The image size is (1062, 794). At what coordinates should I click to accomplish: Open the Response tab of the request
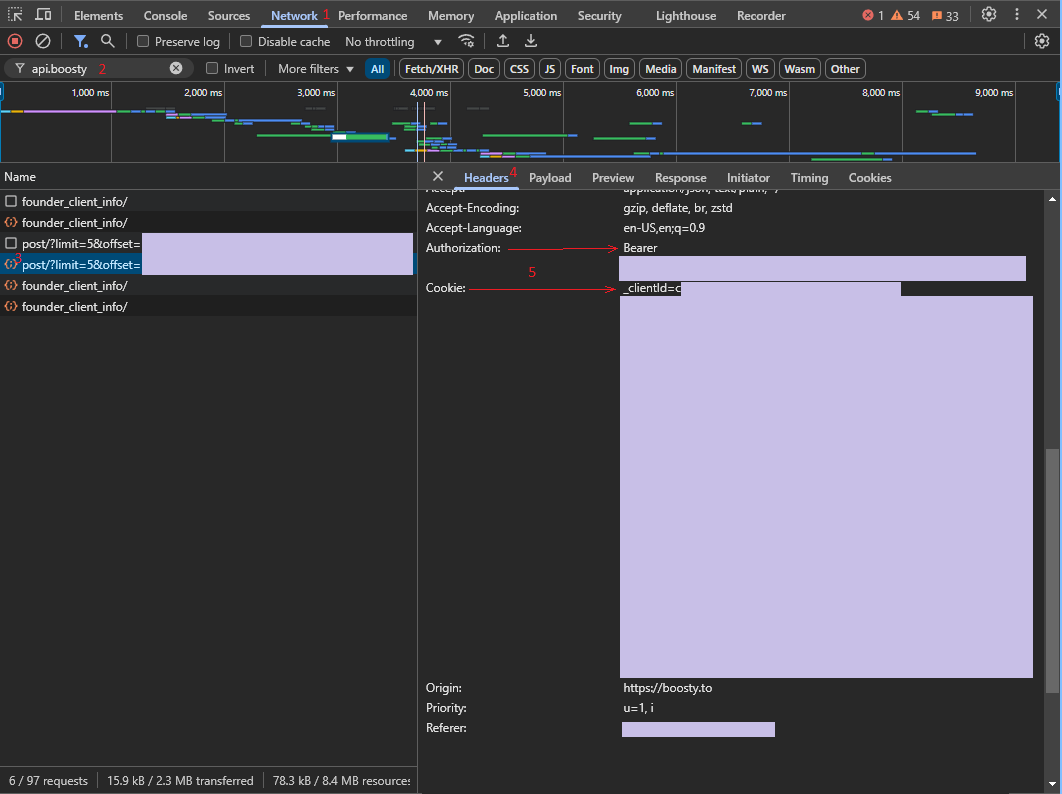pos(681,177)
